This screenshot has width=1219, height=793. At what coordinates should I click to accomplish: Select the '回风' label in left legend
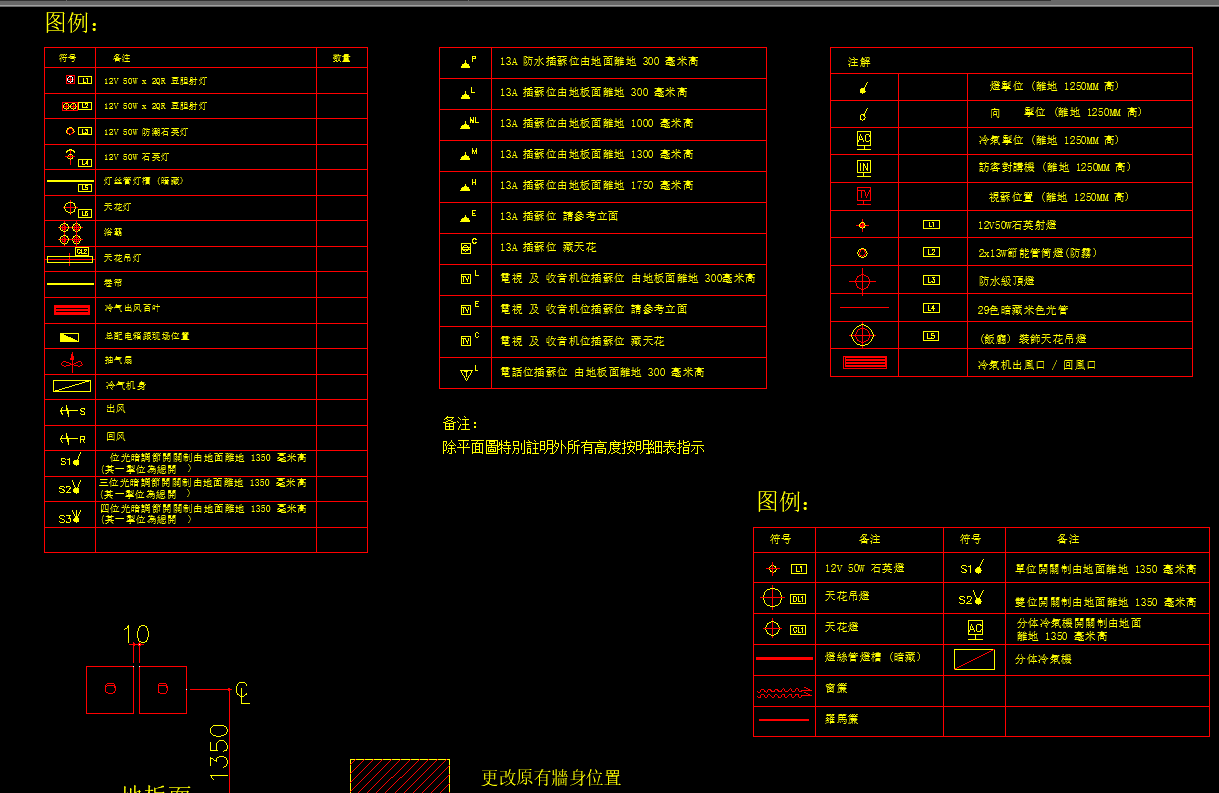[115, 437]
